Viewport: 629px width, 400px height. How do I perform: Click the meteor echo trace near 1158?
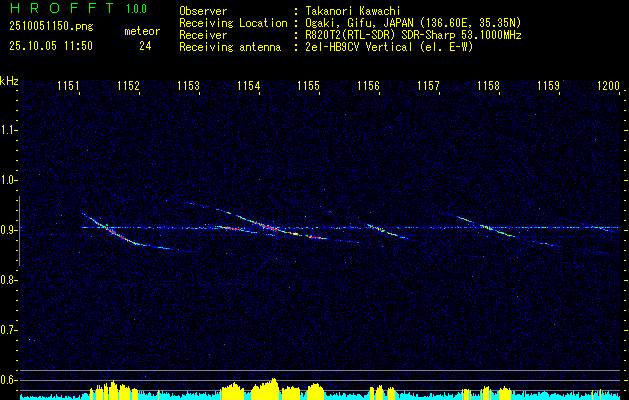pos(487,227)
